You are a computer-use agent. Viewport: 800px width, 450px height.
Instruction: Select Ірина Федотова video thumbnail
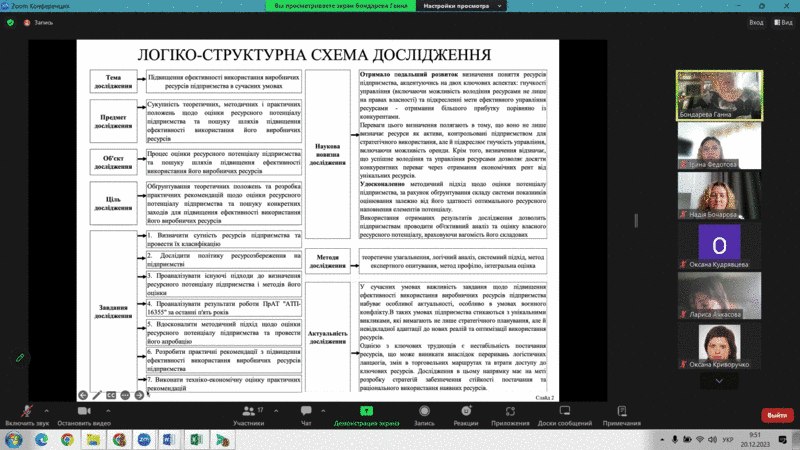click(719, 145)
